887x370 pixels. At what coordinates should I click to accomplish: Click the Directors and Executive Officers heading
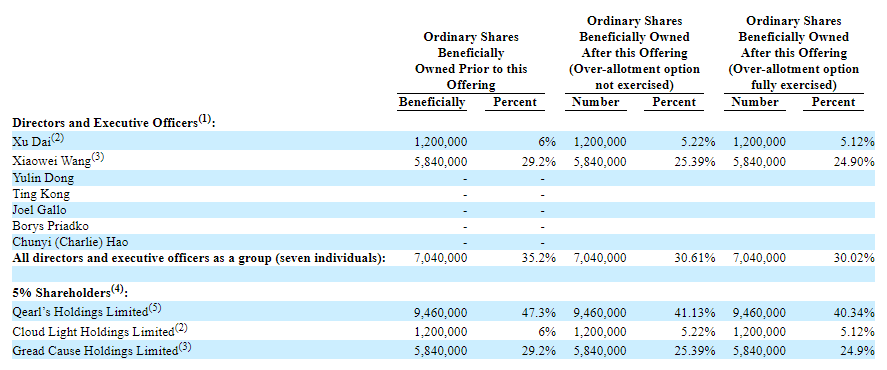114,122
